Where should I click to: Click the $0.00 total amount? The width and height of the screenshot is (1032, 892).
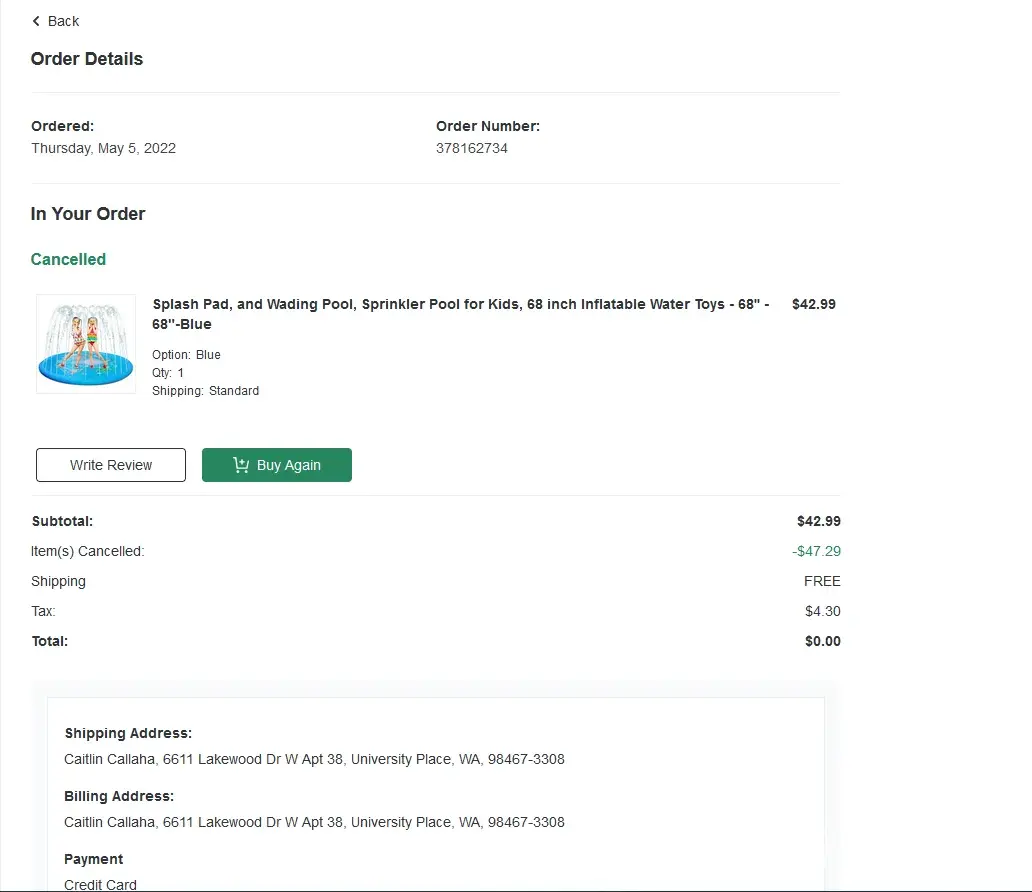click(822, 641)
